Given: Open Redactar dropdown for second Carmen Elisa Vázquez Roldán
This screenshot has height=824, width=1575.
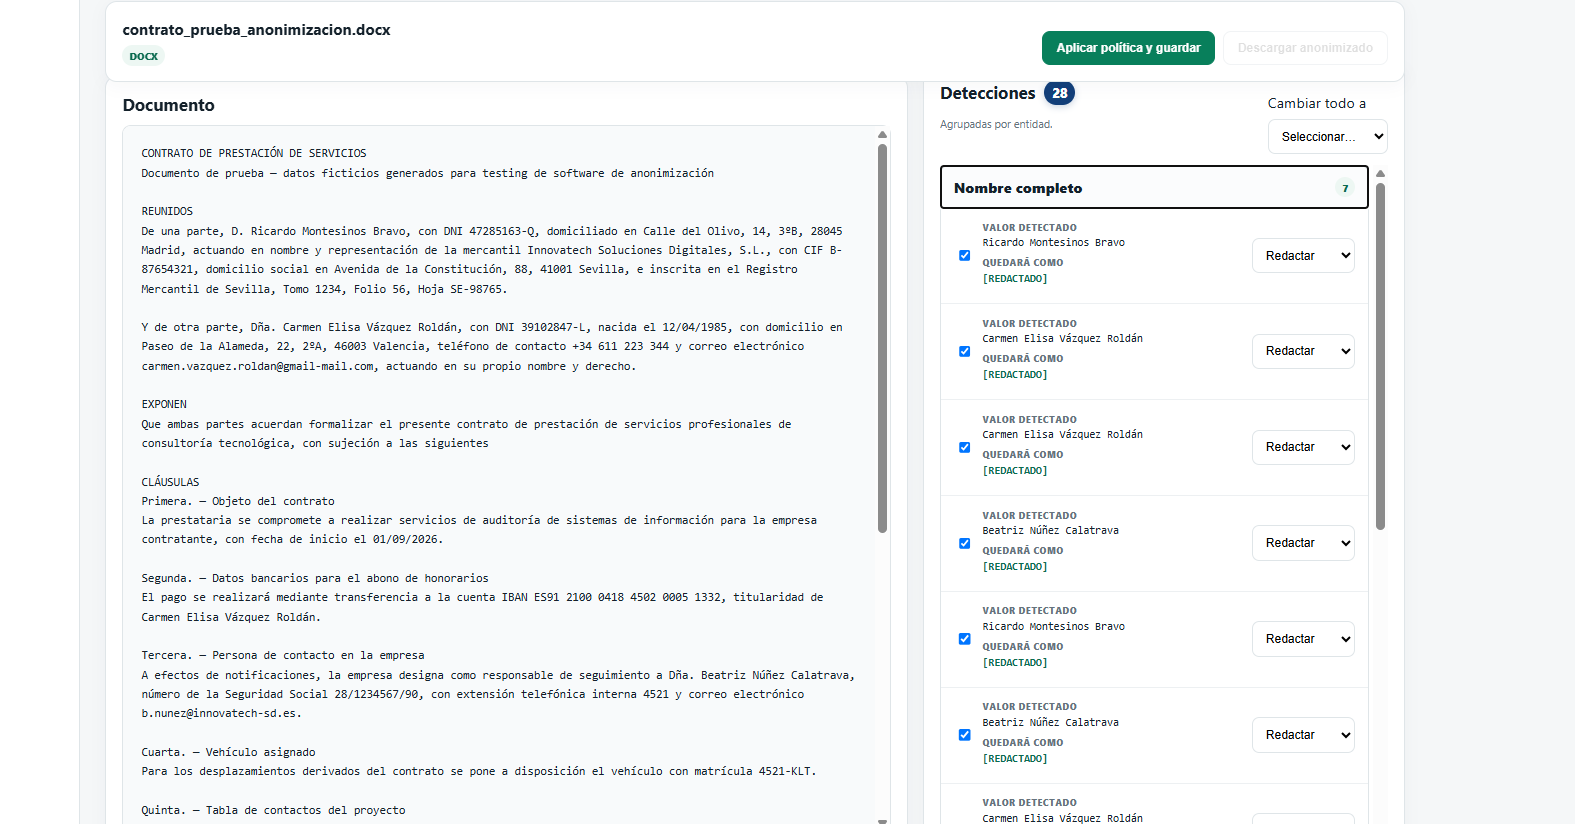Looking at the screenshot, I should point(1303,447).
